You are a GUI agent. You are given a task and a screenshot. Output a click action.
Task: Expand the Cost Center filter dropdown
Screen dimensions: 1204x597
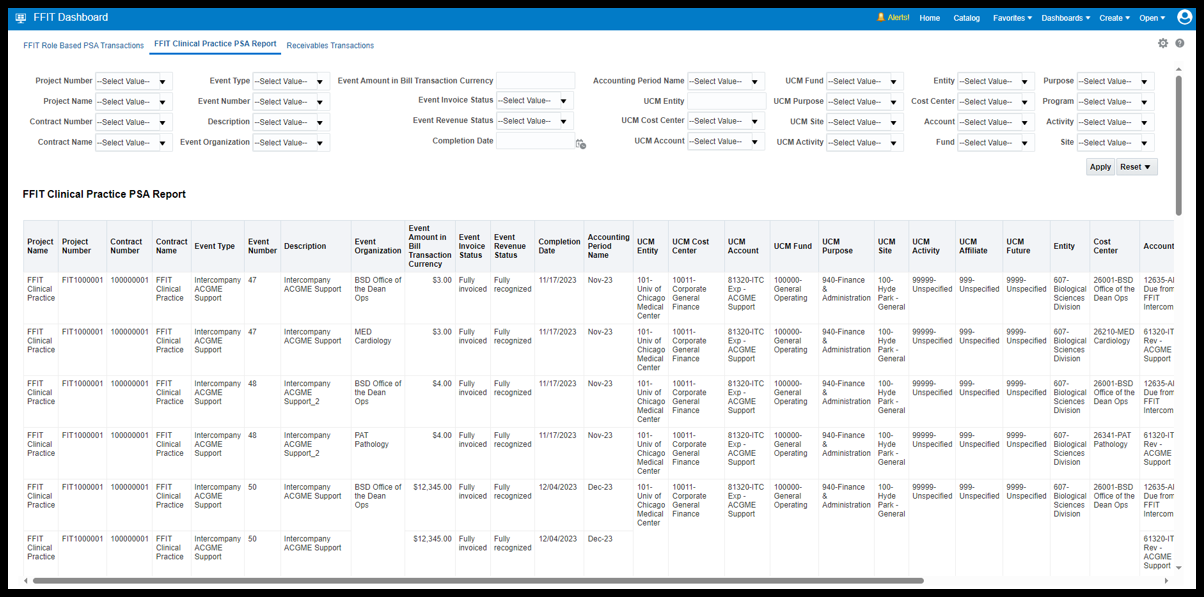click(996, 102)
